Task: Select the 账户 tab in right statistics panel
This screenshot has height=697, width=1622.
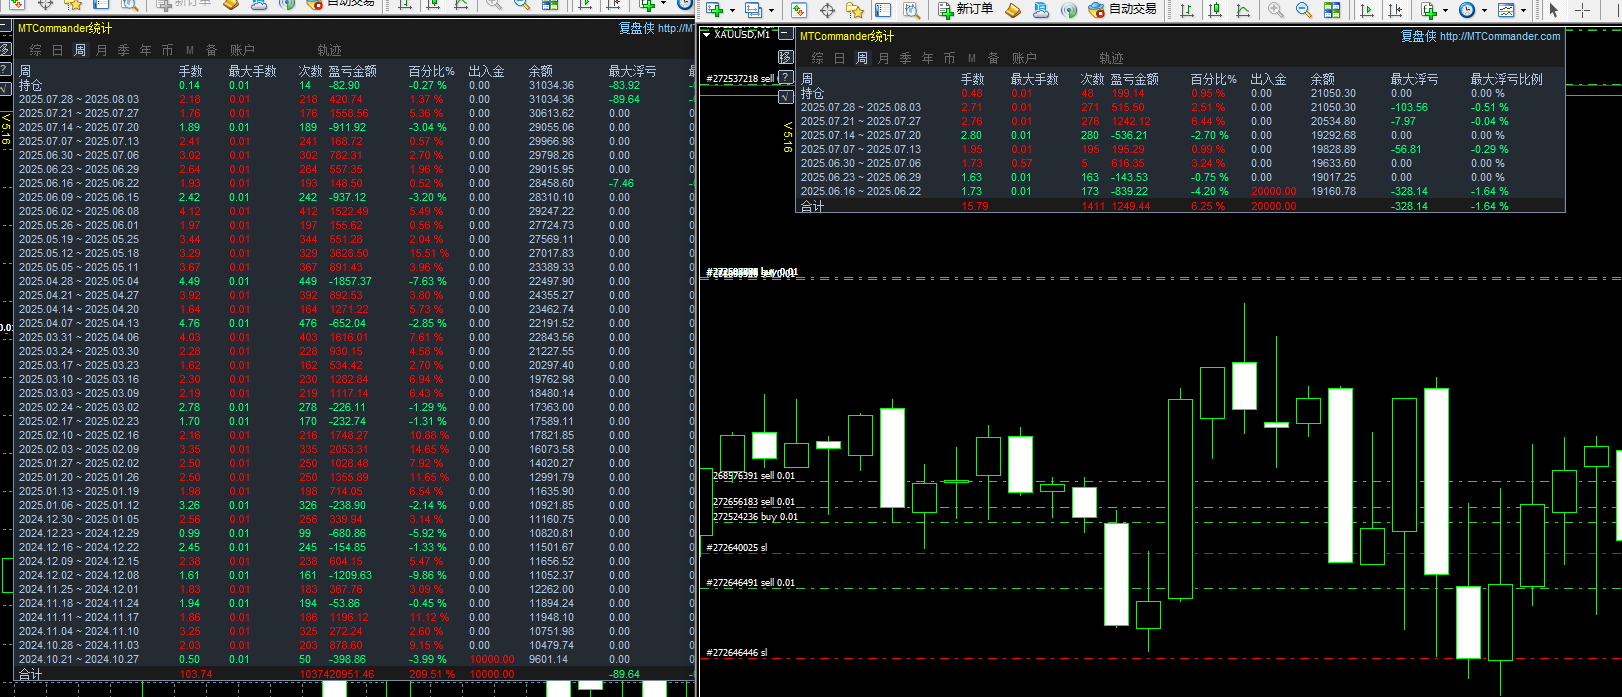Action: (1024, 58)
